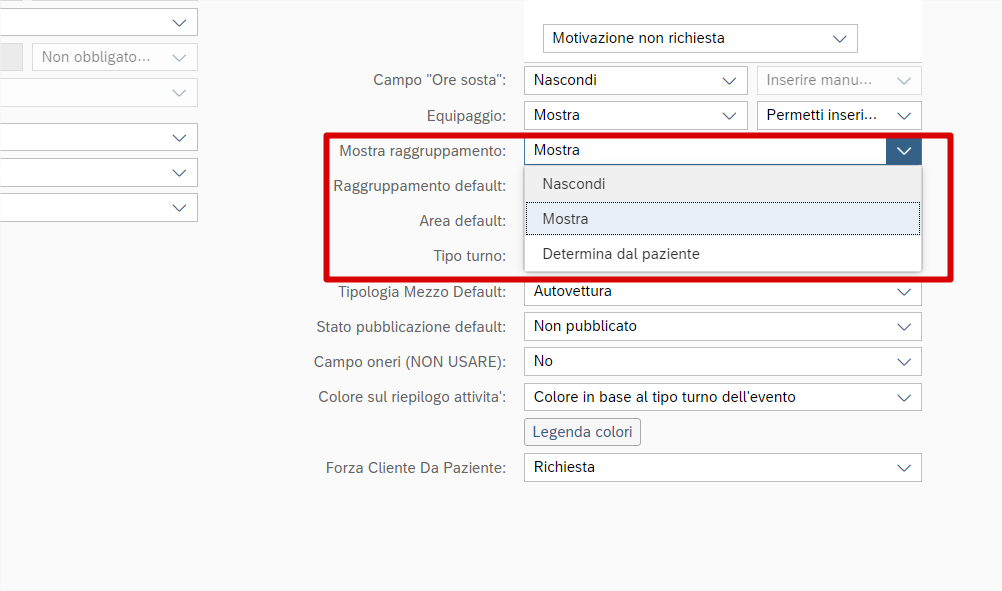Click the "Legenda colori" button
Viewport: 1002px width, 591px height.
pyautogui.click(x=582, y=432)
